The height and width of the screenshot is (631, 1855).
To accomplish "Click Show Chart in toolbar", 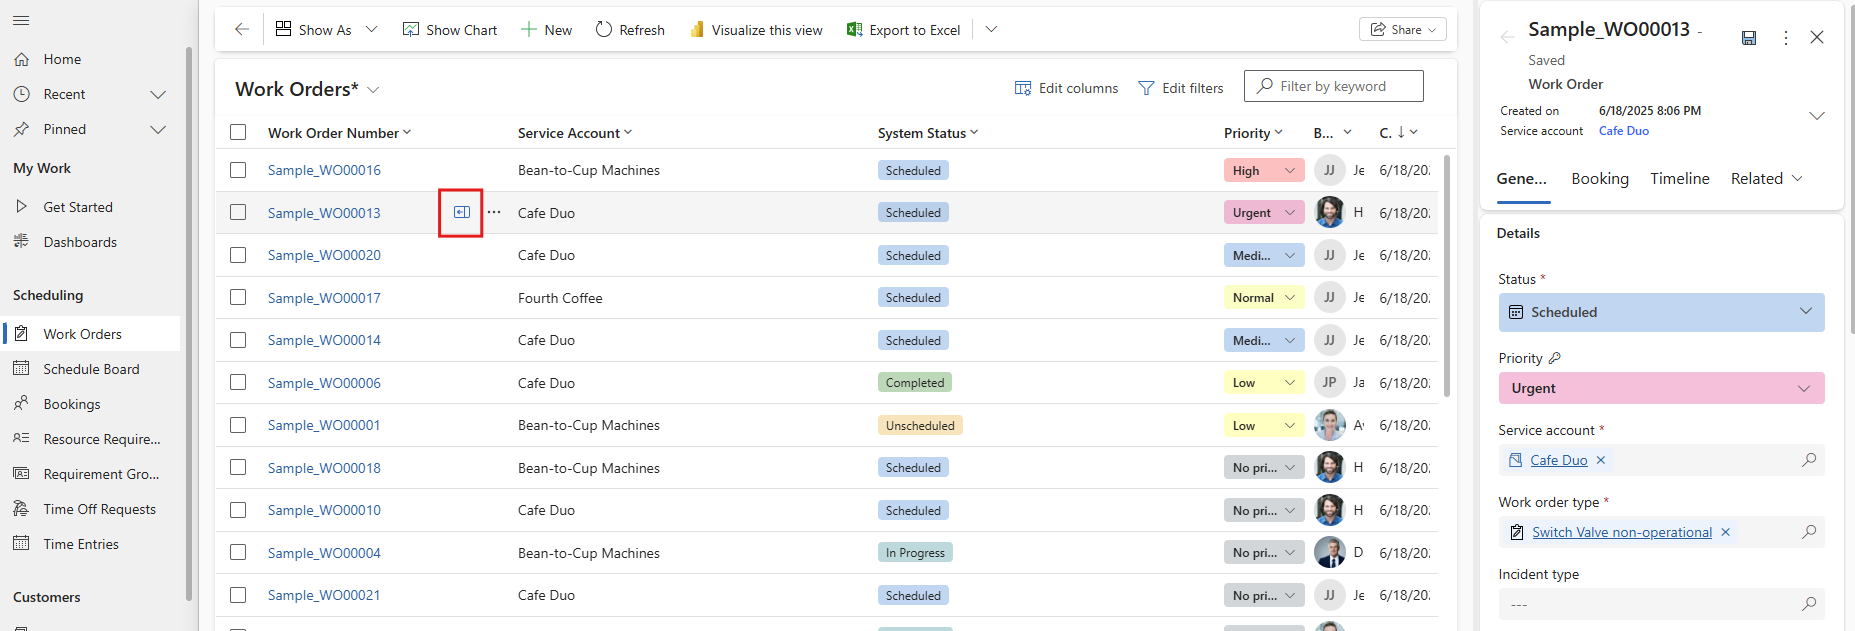I will (450, 30).
